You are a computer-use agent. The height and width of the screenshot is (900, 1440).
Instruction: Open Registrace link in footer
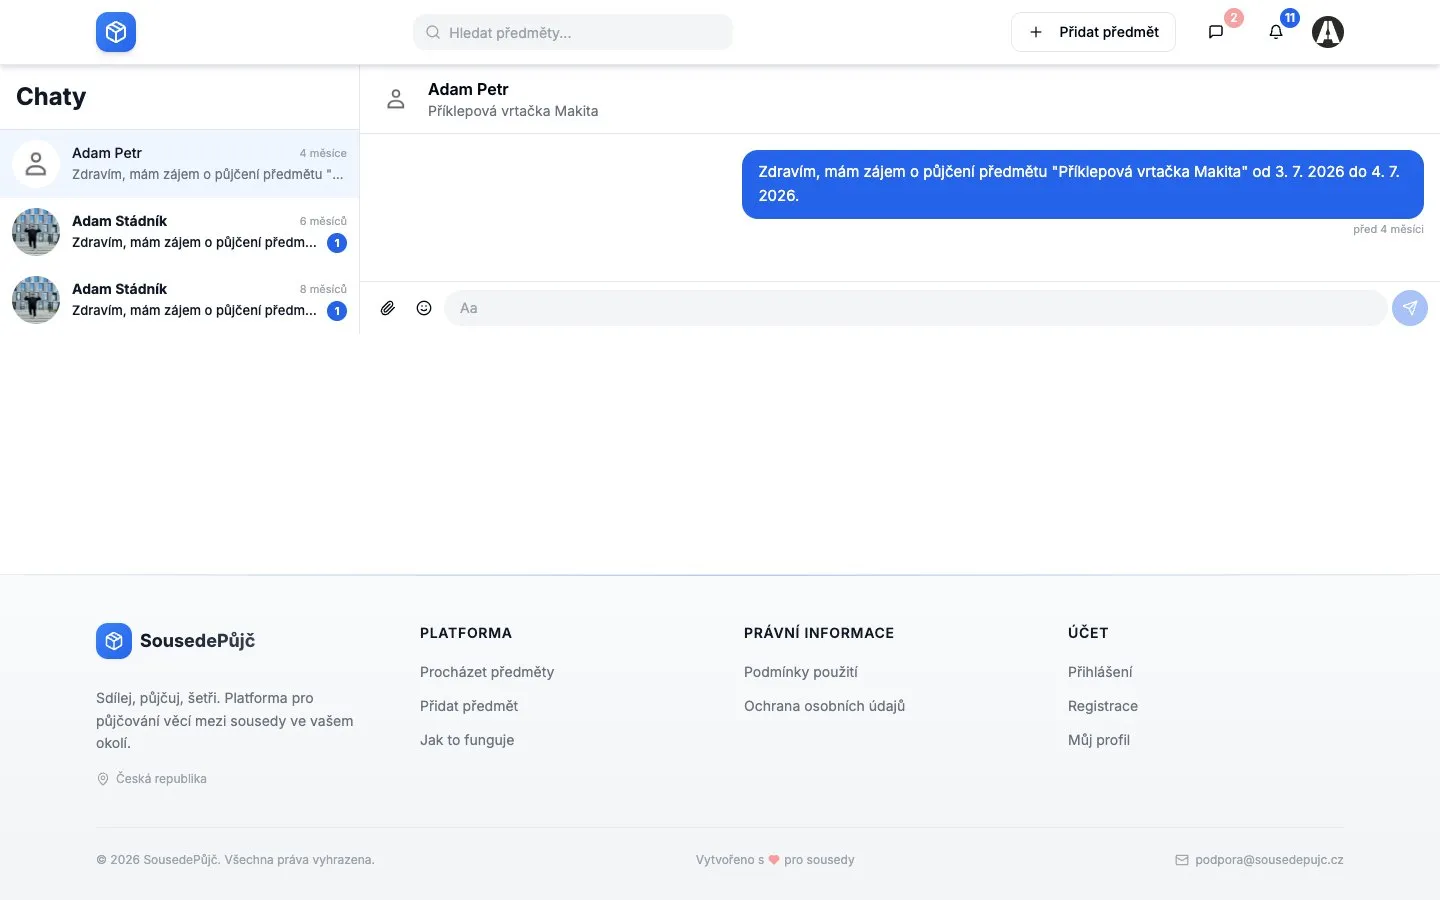[x=1103, y=706]
